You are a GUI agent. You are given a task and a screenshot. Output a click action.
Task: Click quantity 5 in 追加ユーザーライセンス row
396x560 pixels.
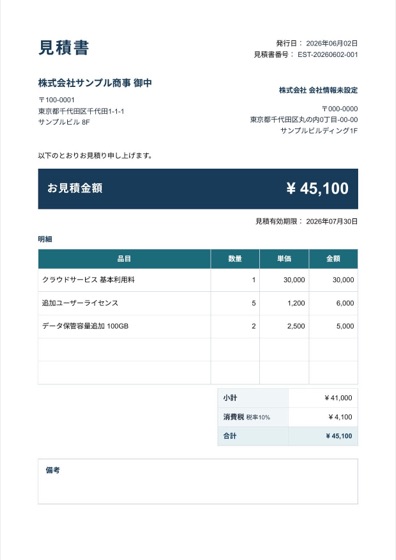pyautogui.click(x=254, y=303)
